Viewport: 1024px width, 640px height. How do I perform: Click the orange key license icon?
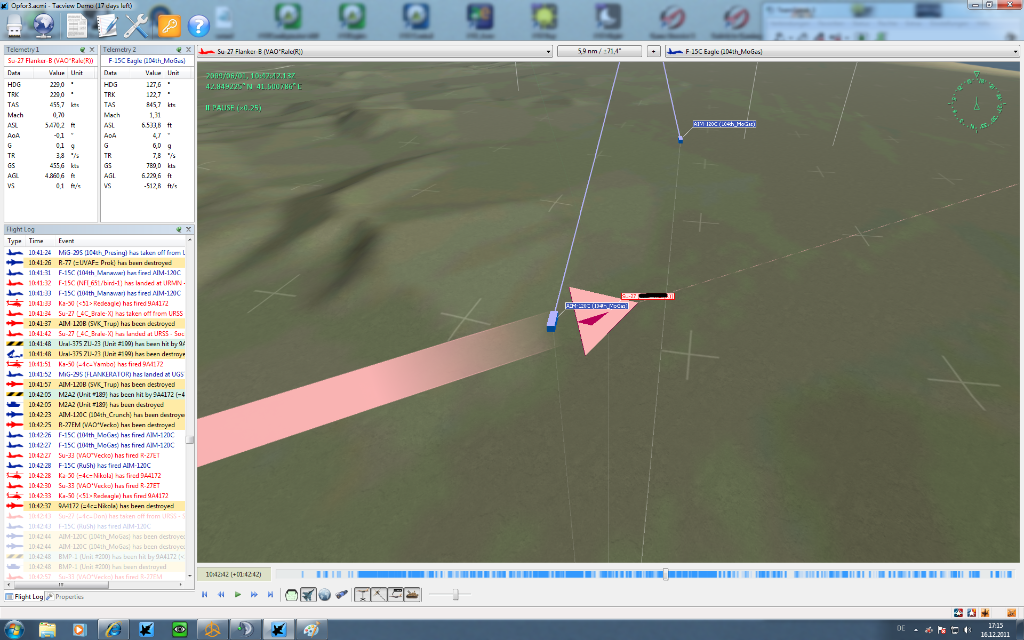[x=169, y=24]
